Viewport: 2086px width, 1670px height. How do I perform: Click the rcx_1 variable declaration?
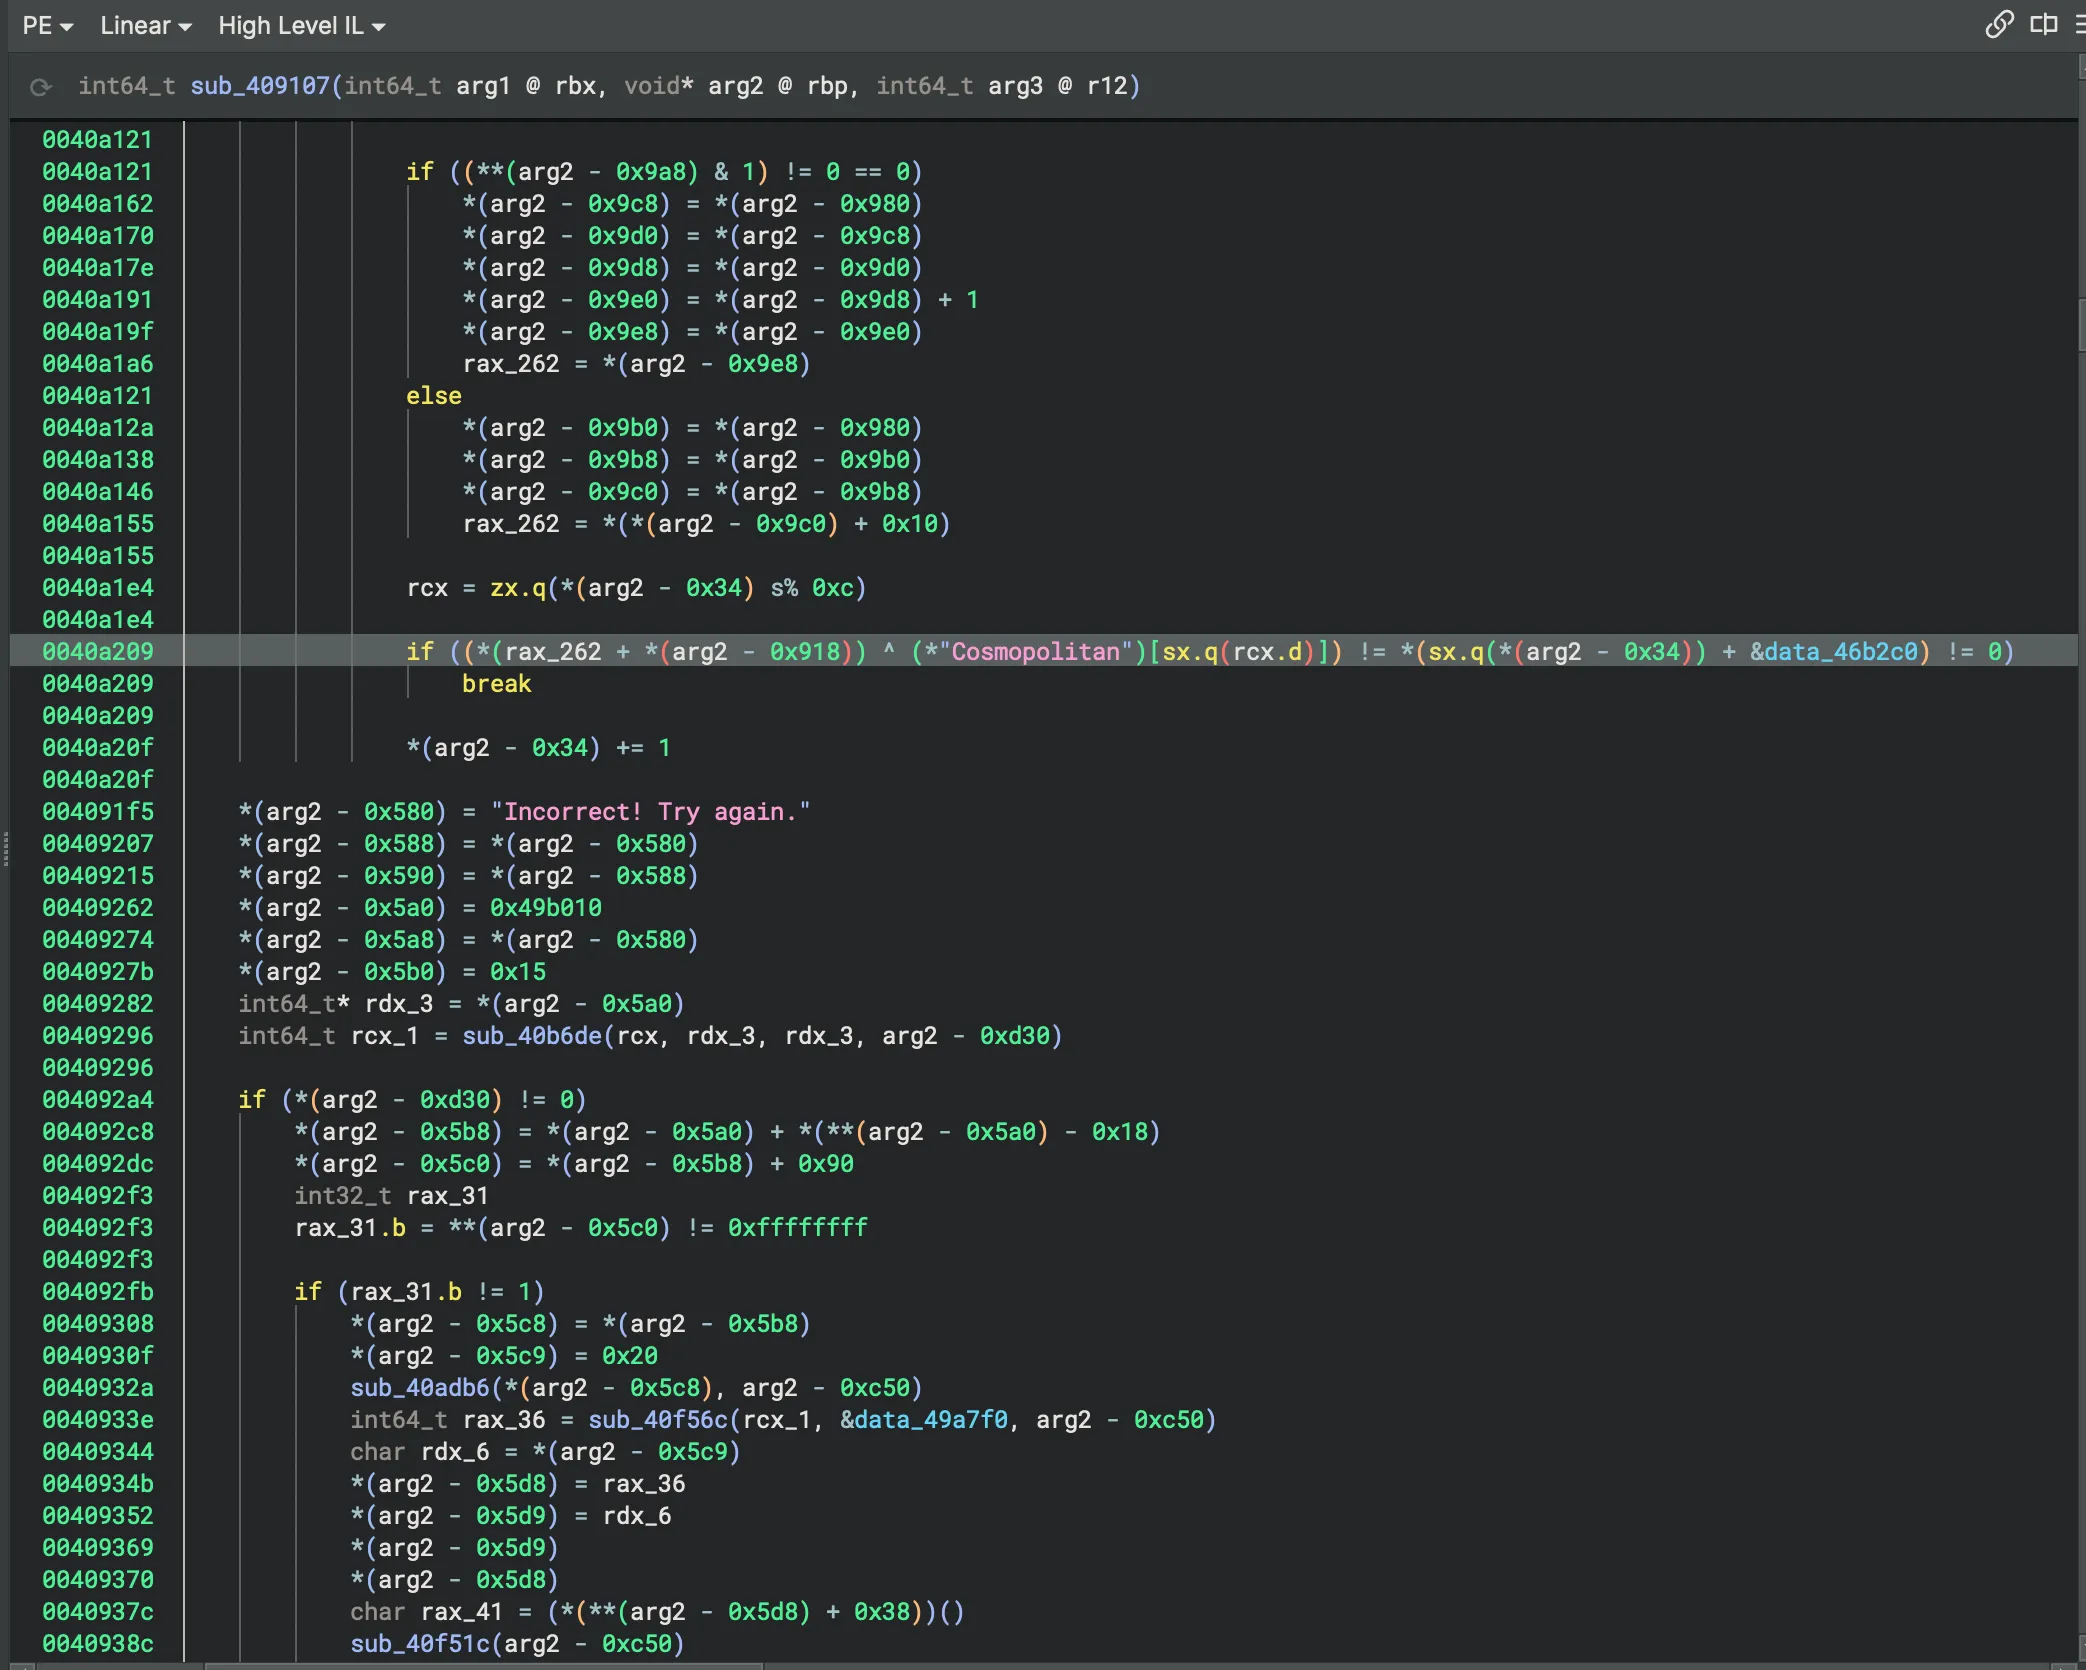(x=385, y=1036)
